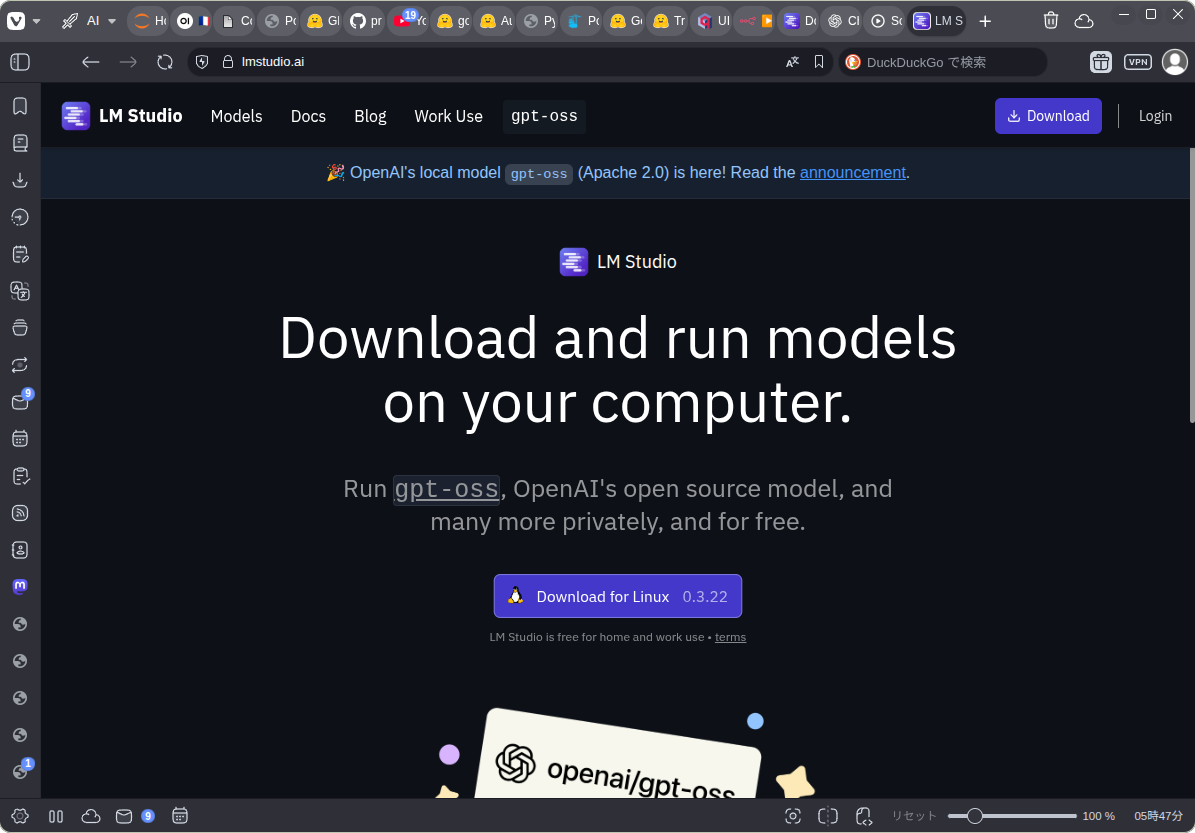Open sync cloud icon in status bar
The image size is (1195, 833).
coord(91,816)
